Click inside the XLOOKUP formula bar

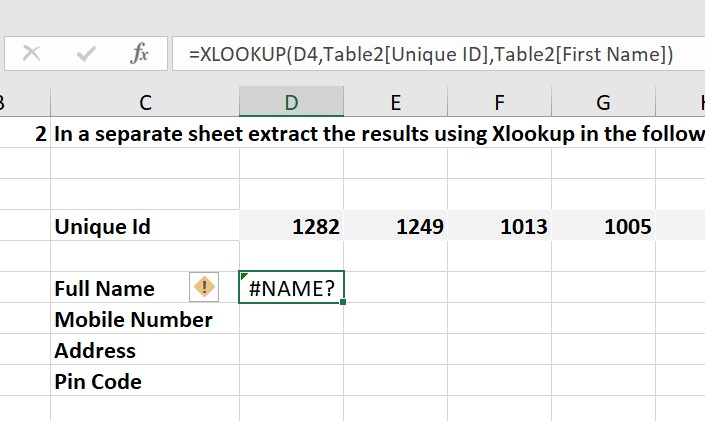[430, 55]
